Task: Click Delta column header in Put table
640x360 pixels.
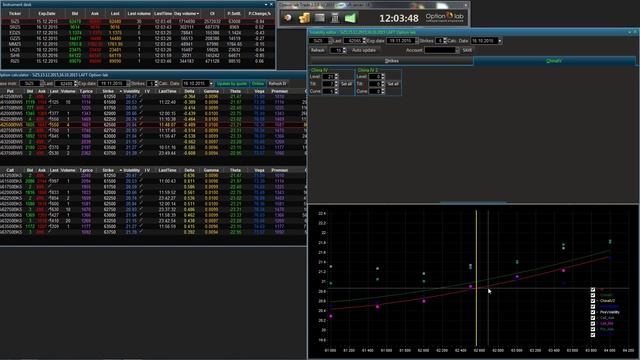Action: [189, 91]
